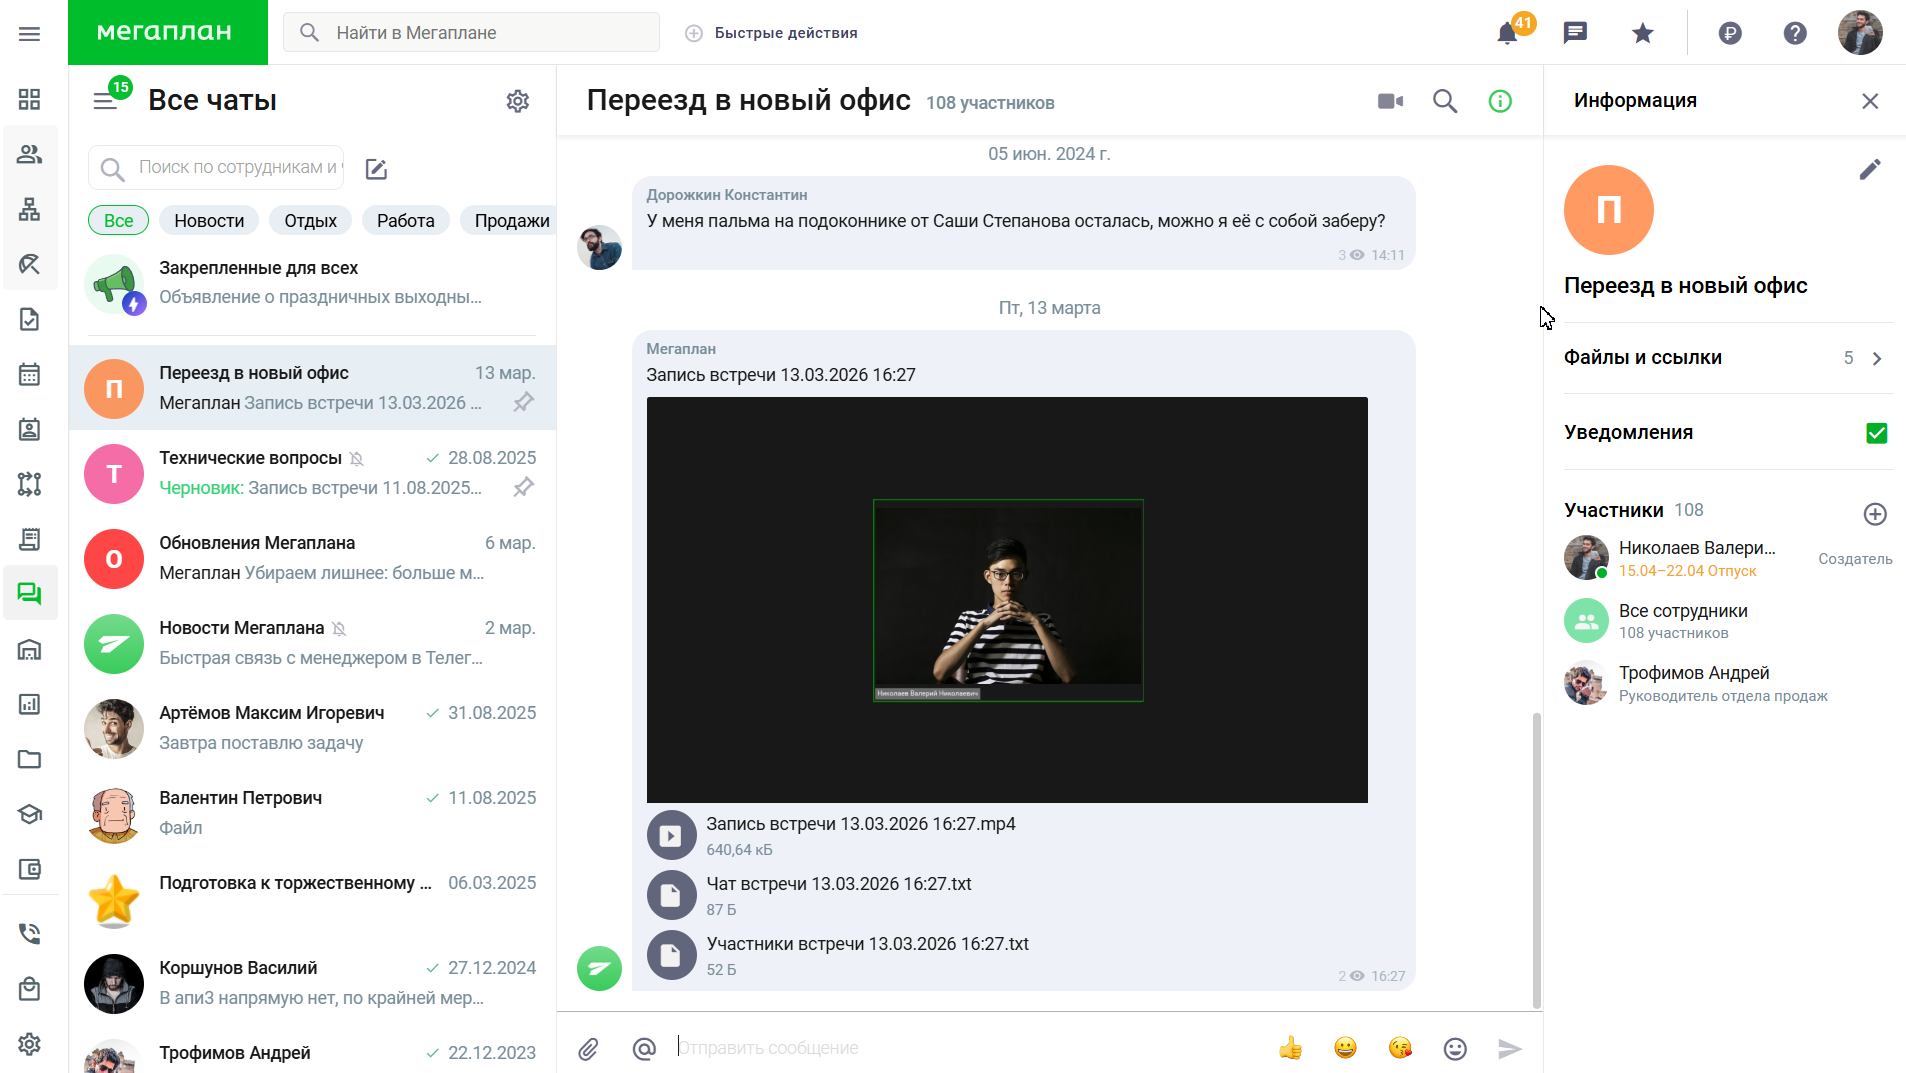Open Коршунов Василий chat
1906x1073 pixels.
click(312, 983)
